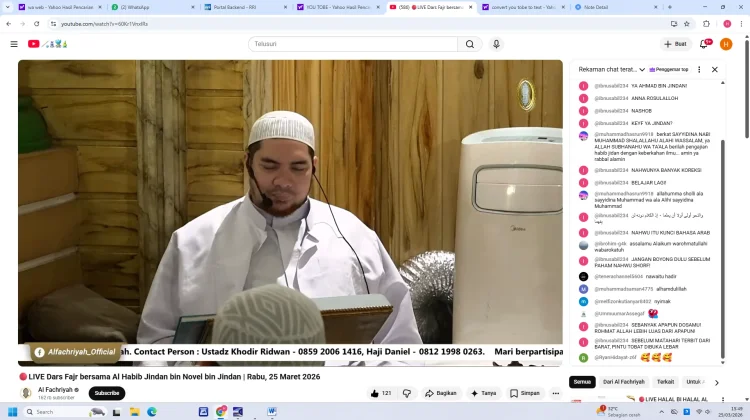
Task: Click the page vertical scrollbar
Action: pyautogui.click(x=747, y=91)
